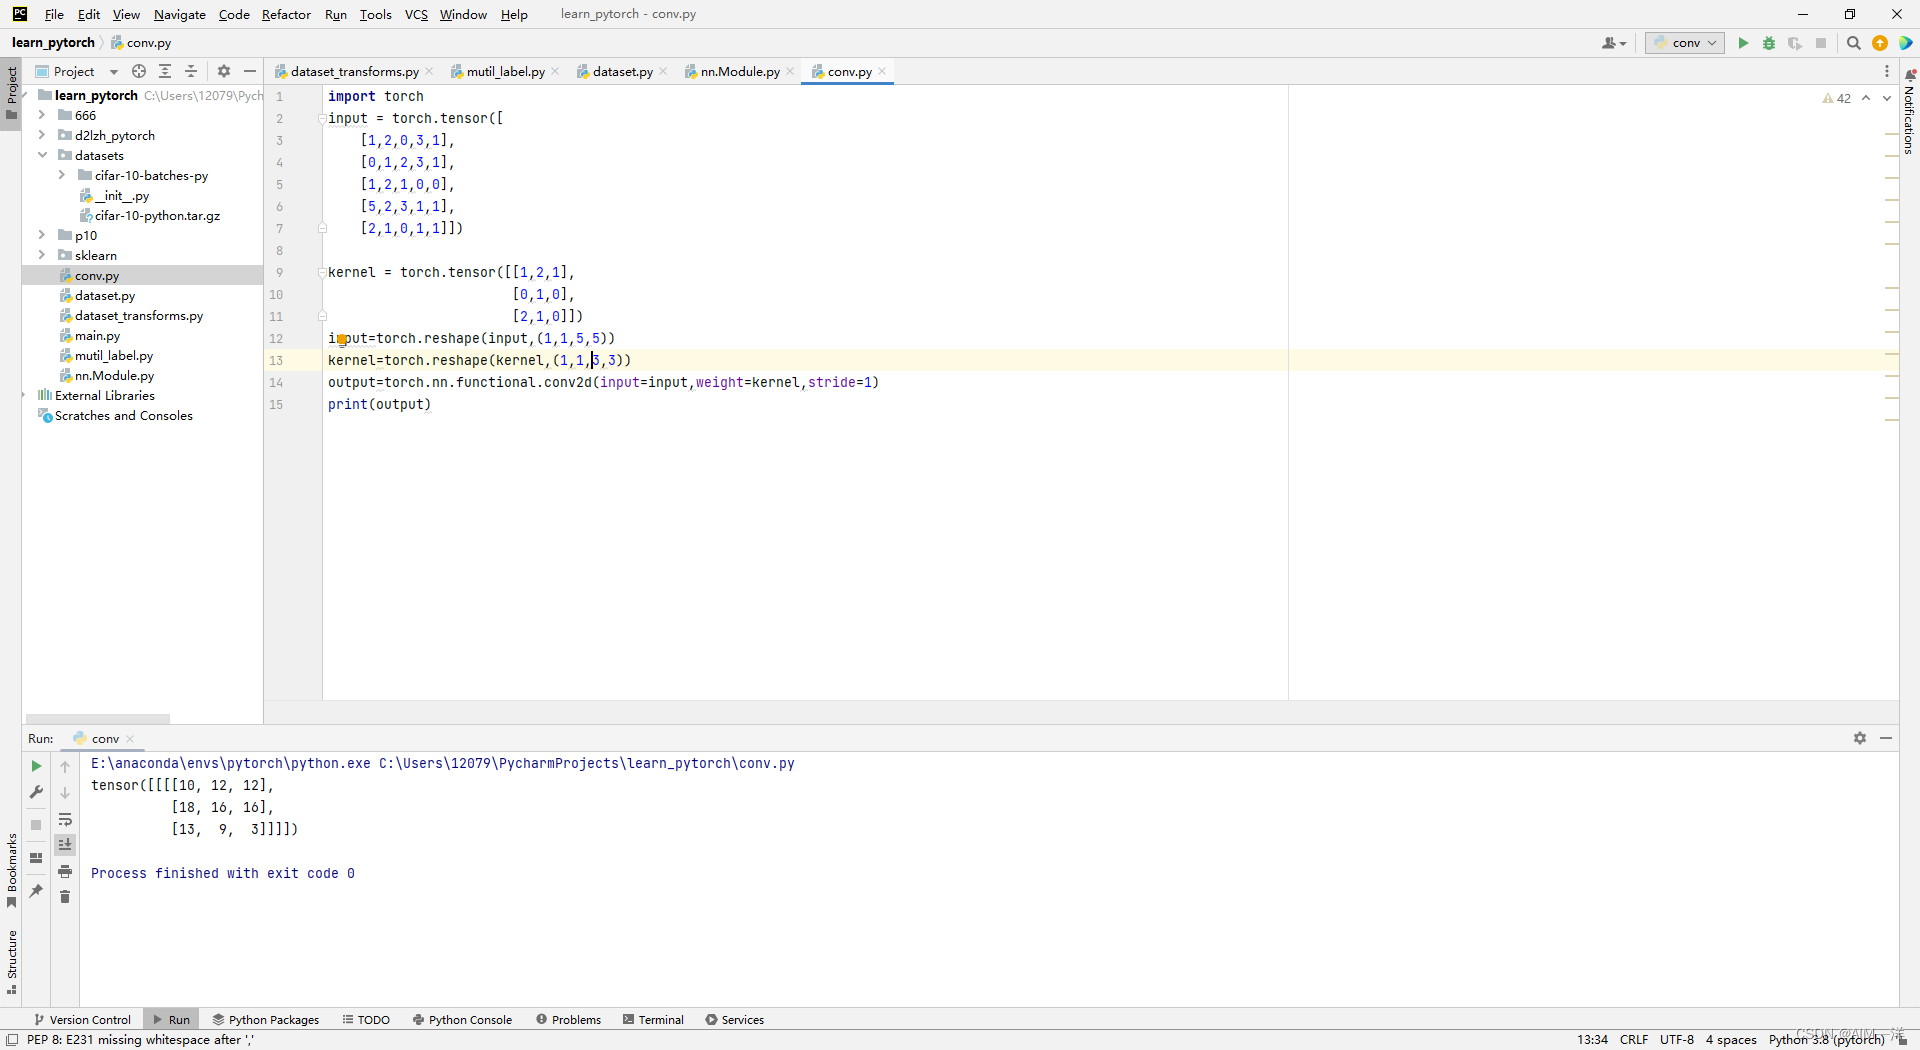
Task: Open main.py in the project tree
Action: click(97, 336)
